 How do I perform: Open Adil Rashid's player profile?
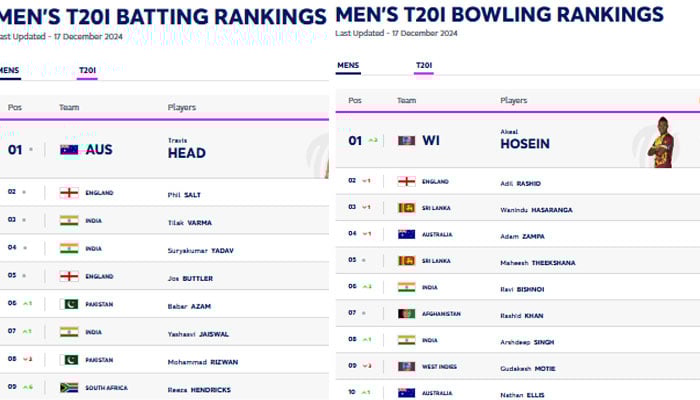(520, 181)
